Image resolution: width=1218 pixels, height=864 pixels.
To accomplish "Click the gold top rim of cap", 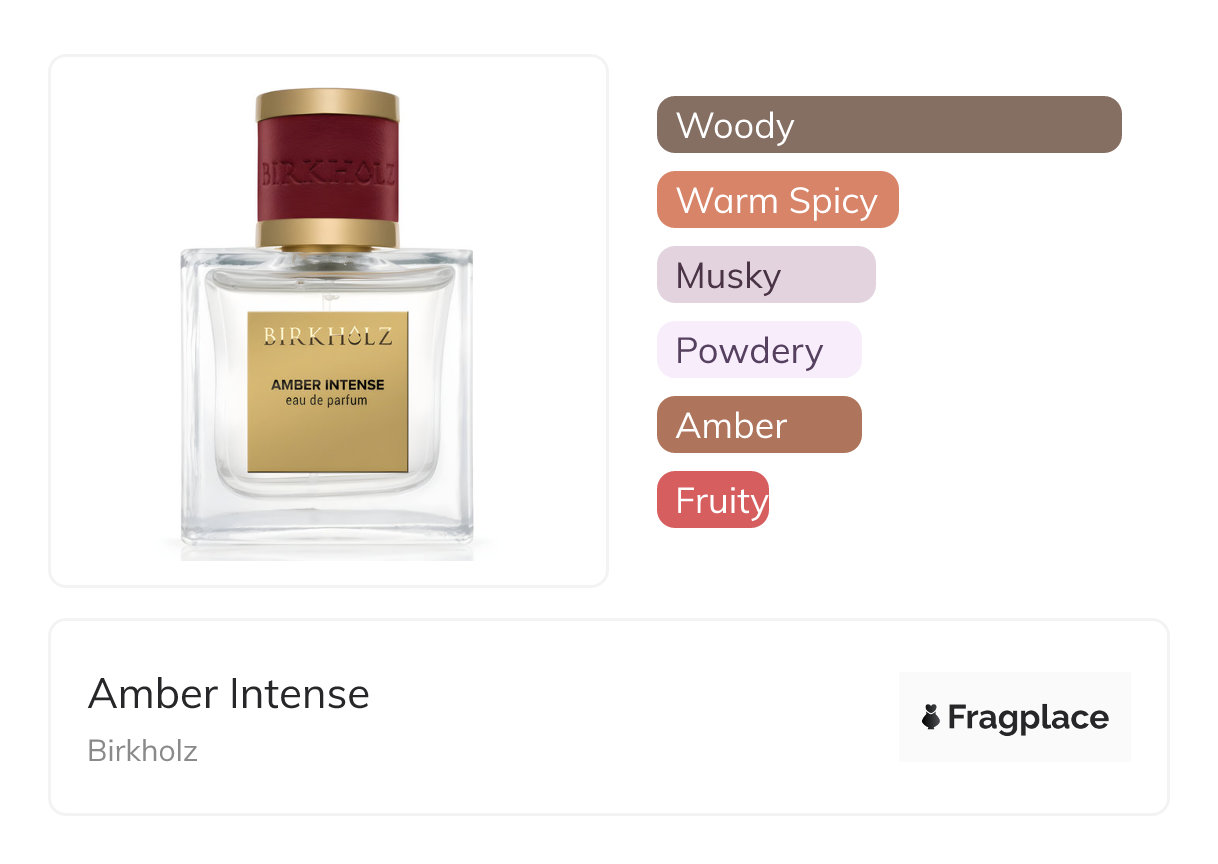I will [328, 104].
